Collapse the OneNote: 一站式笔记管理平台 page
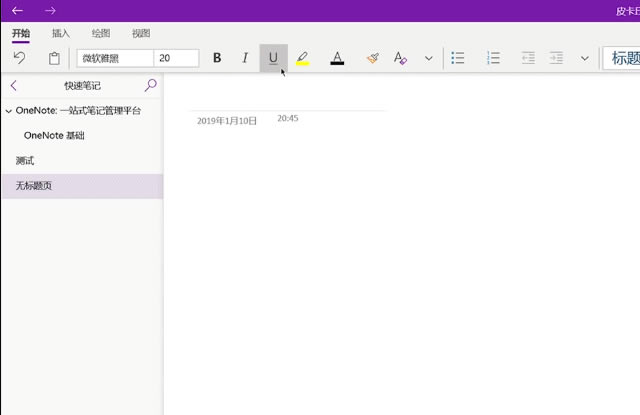The image size is (640, 415). click(8, 111)
